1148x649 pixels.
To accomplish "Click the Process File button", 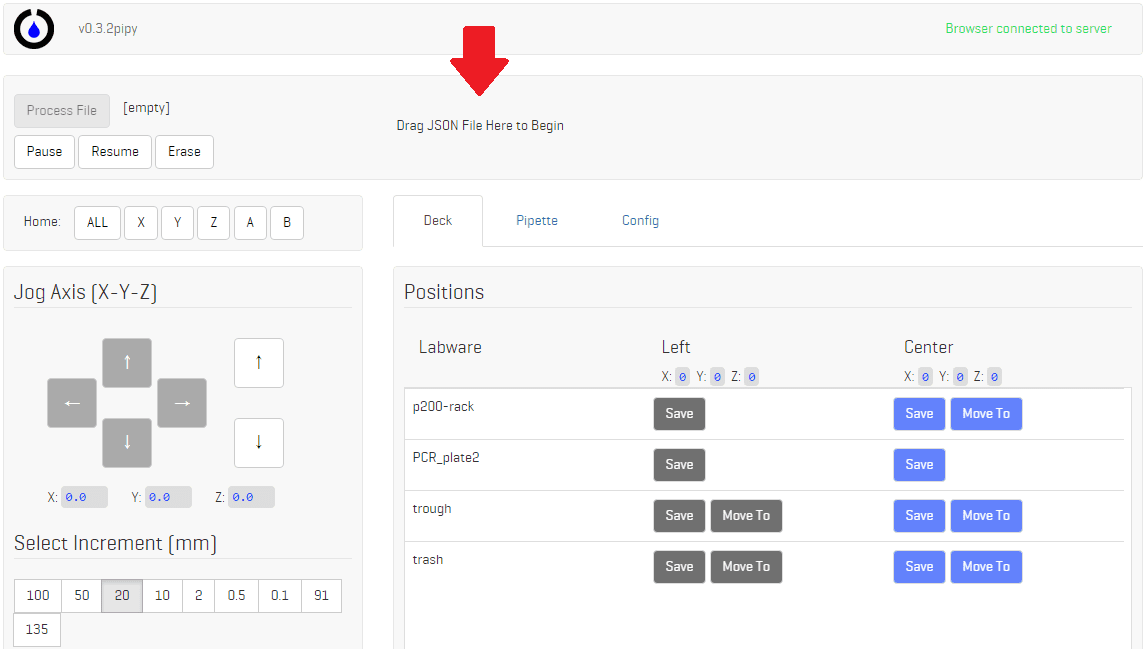I will coord(61,110).
